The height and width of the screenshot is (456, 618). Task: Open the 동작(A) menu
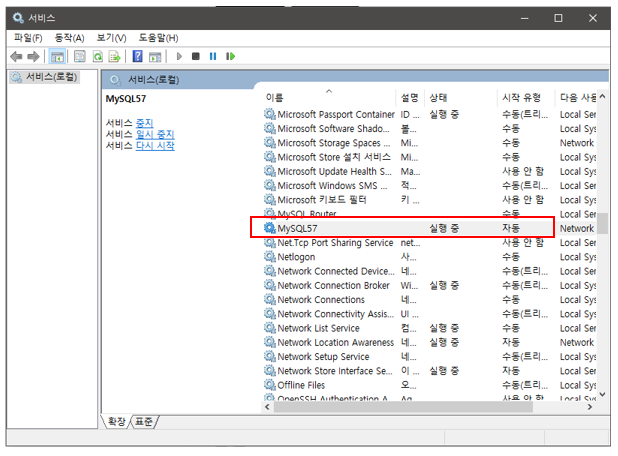tap(69, 38)
